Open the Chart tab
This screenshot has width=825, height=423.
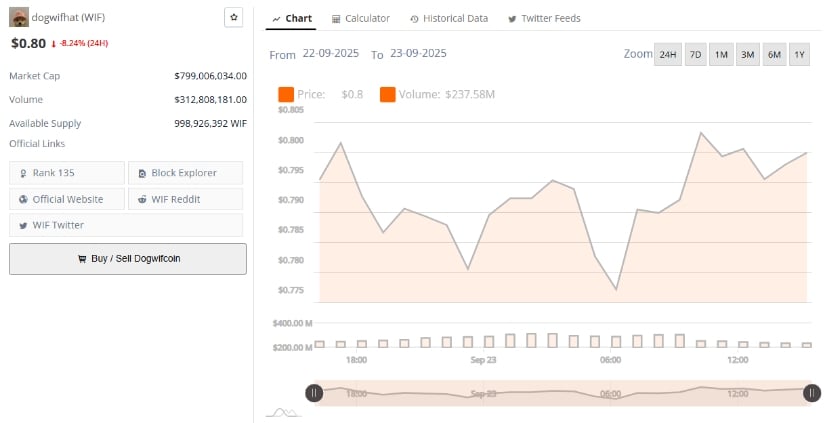(292, 18)
